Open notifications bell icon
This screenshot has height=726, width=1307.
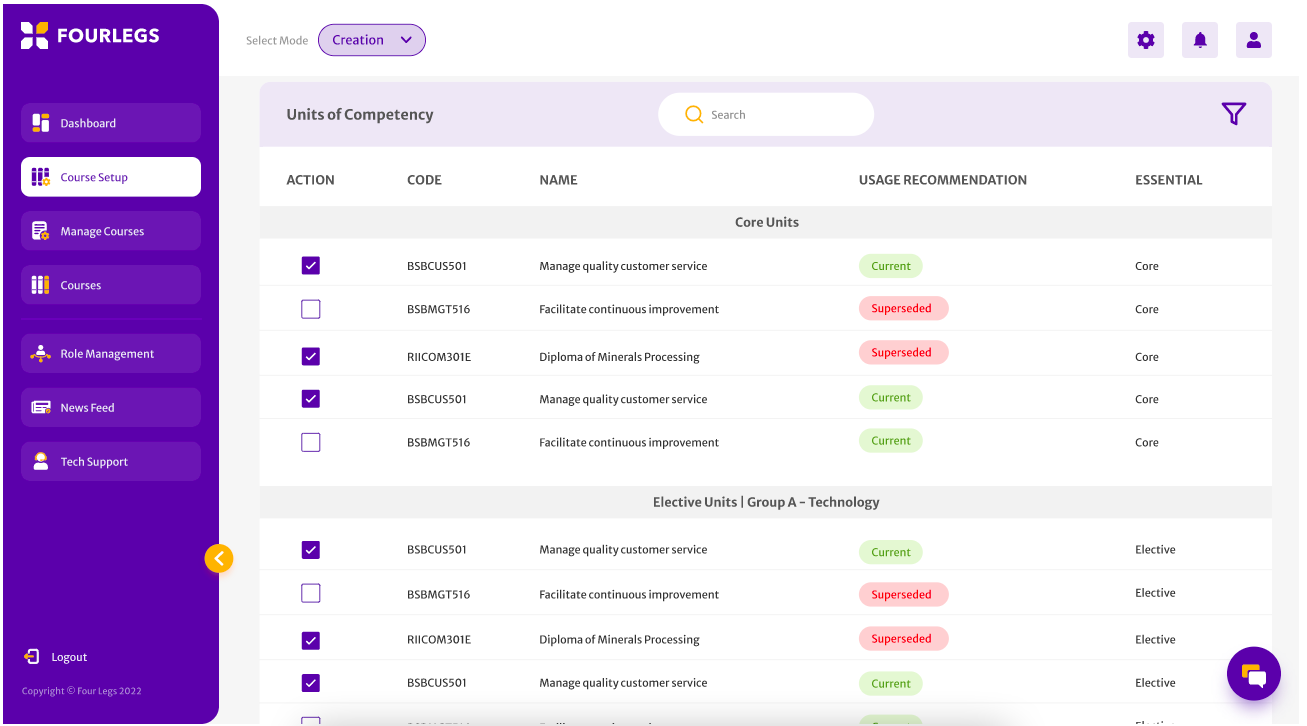(x=1200, y=40)
